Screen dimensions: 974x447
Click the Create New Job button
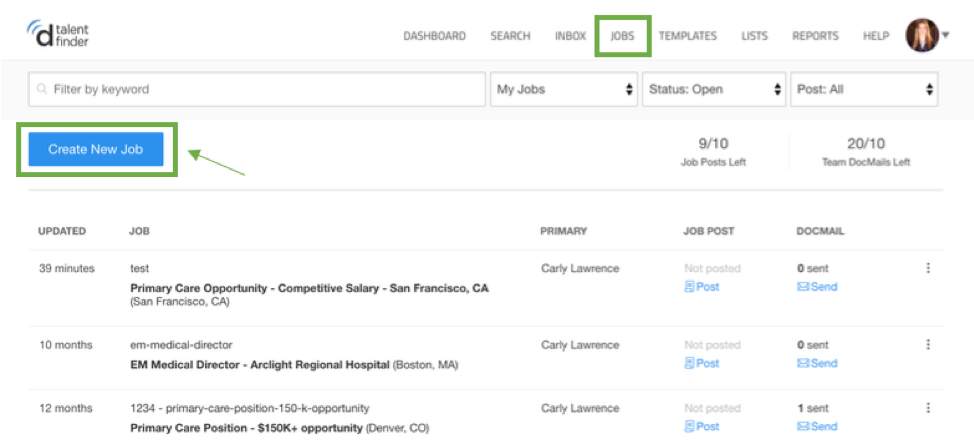96,149
